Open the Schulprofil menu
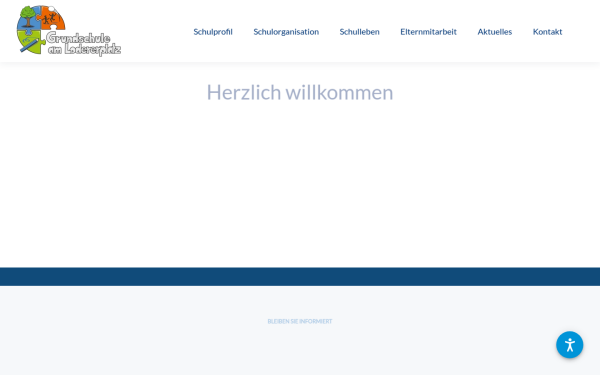The height and width of the screenshot is (375, 600). [x=213, y=32]
